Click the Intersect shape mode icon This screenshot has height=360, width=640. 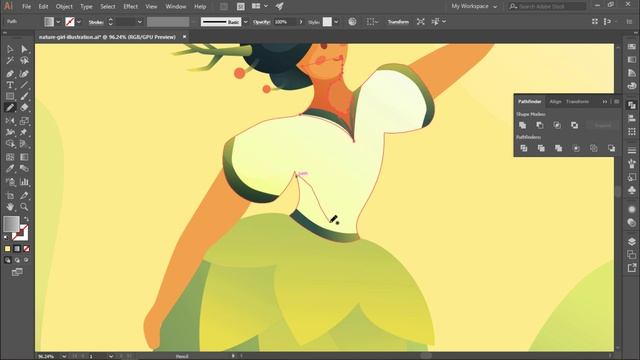tap(557, 125)
